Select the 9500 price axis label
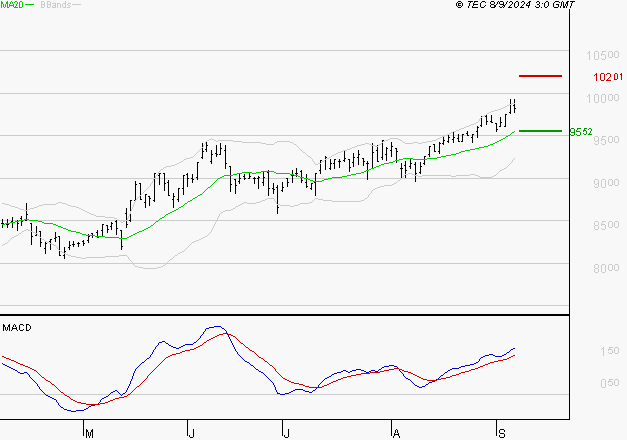Screen dimensions: 627x440 (x=606, y=140)
